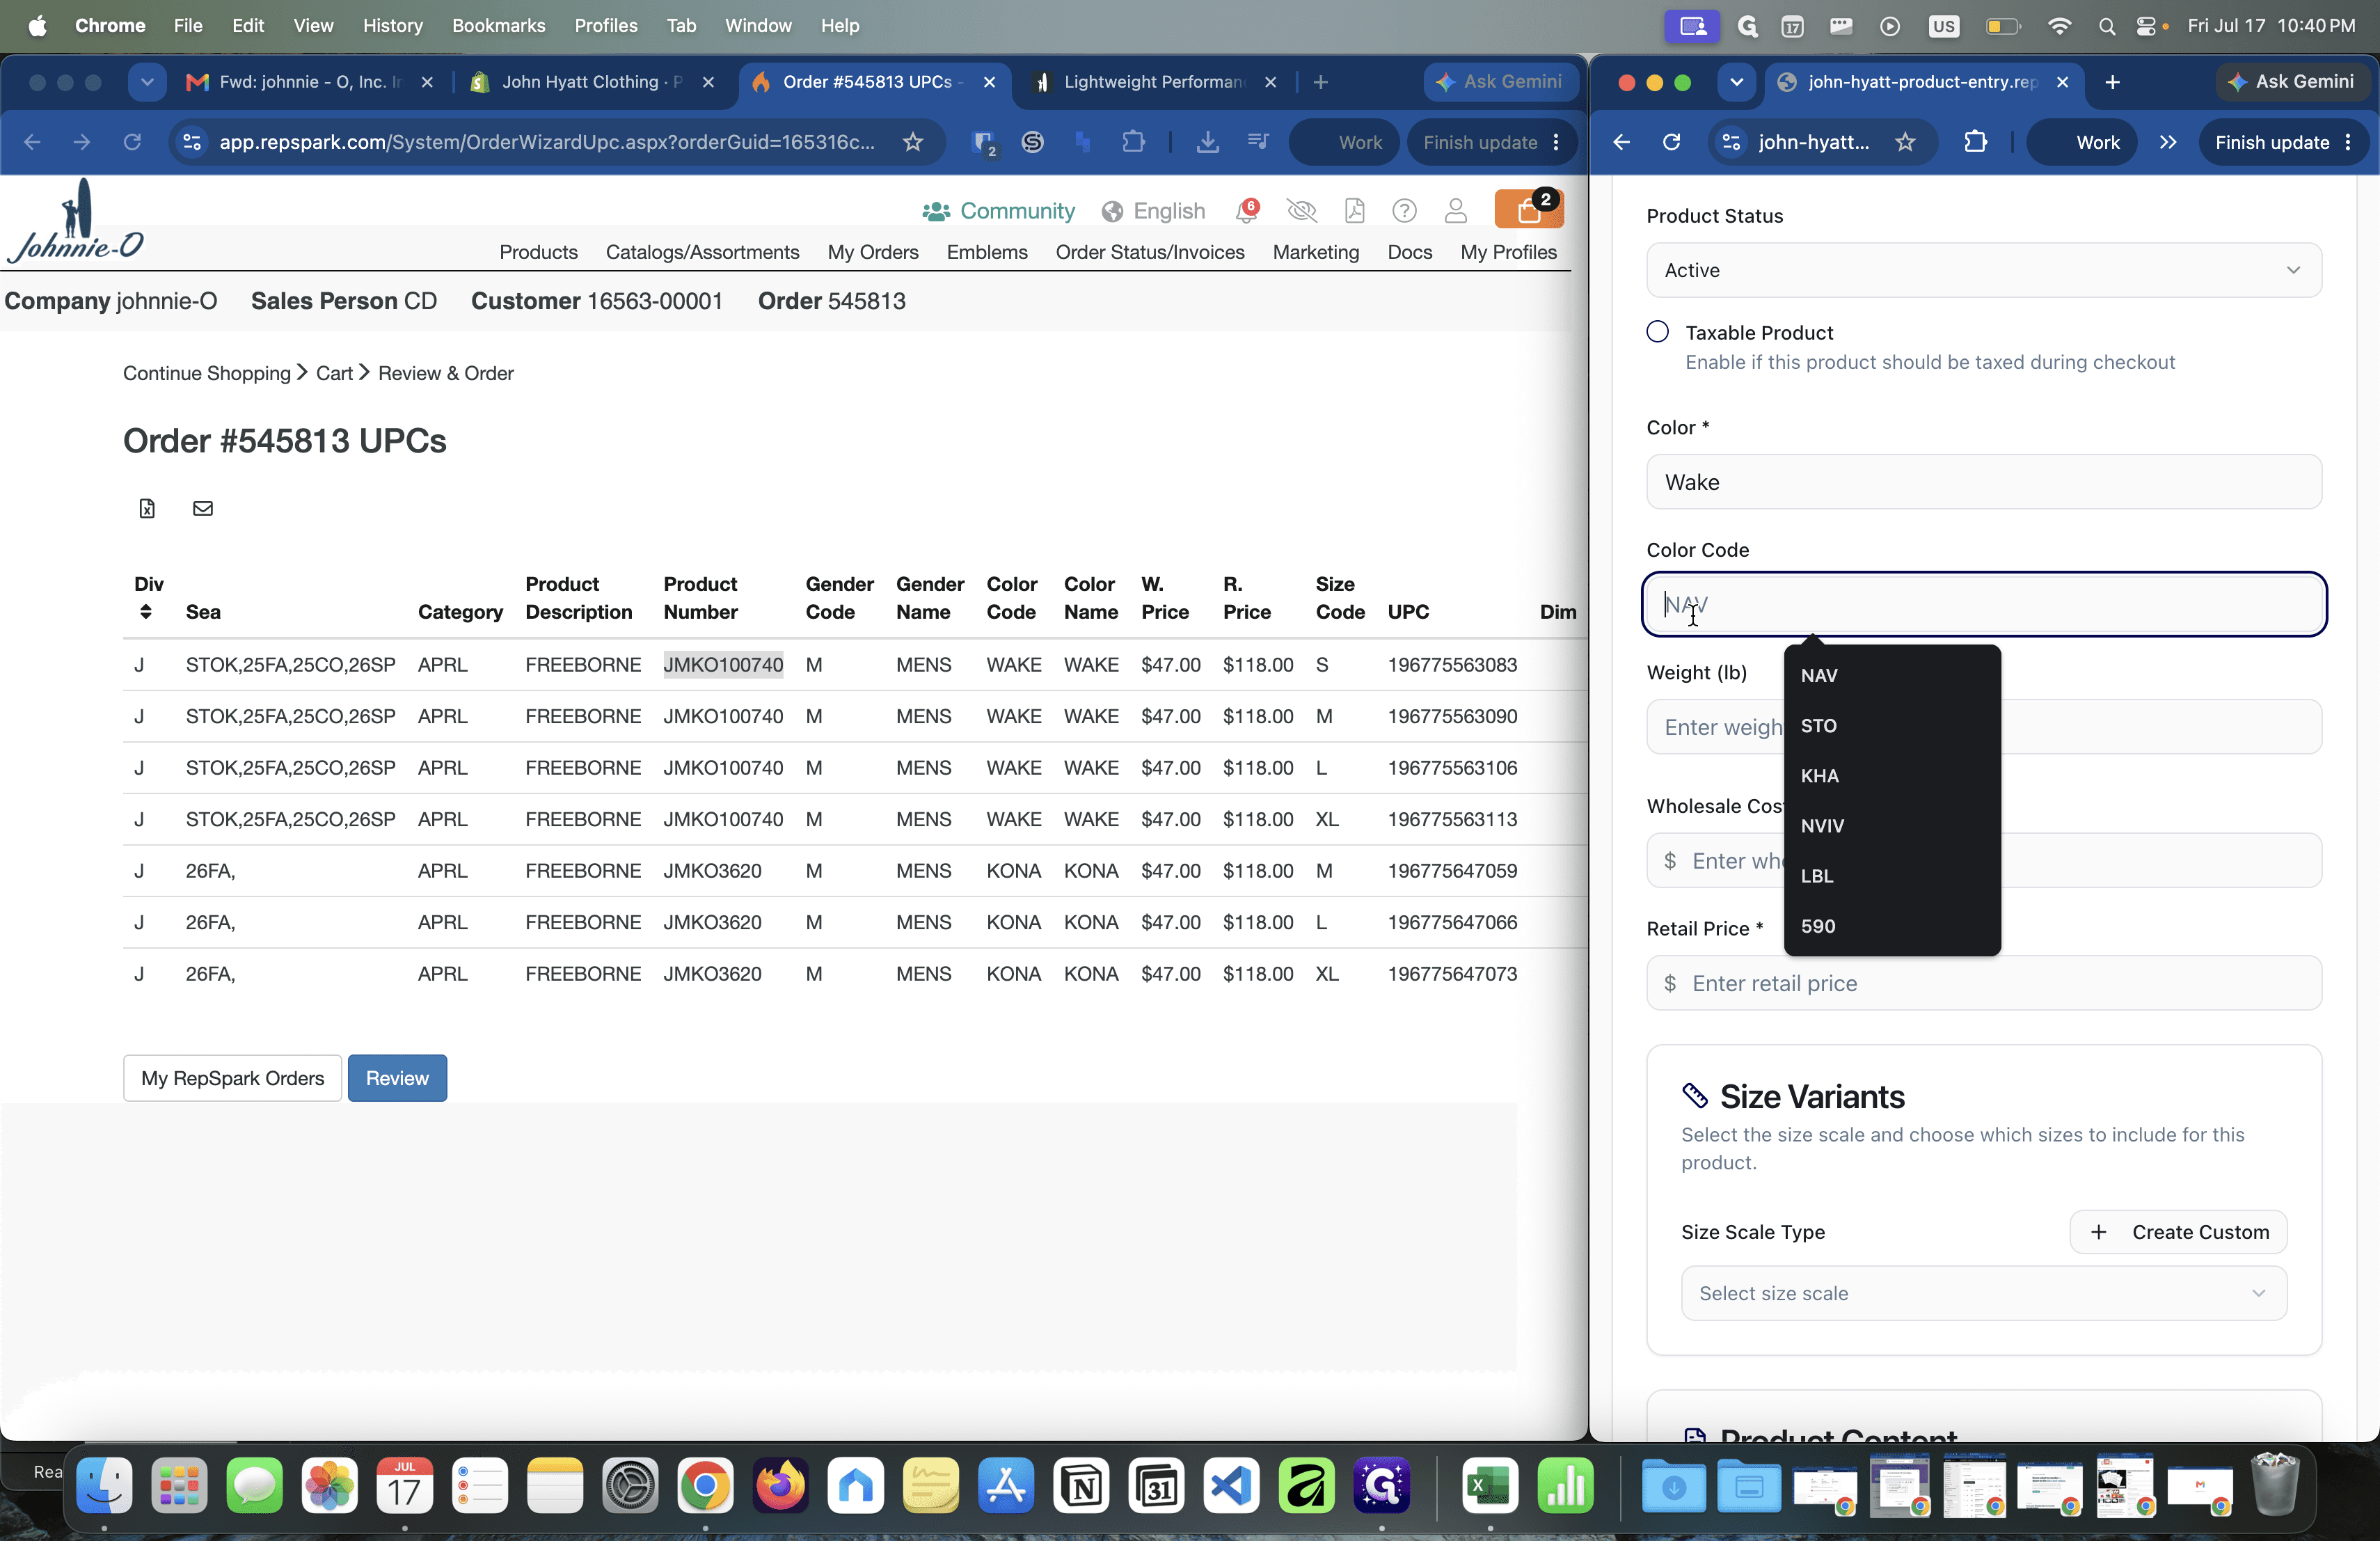Open English language selector

[1153, 211]
